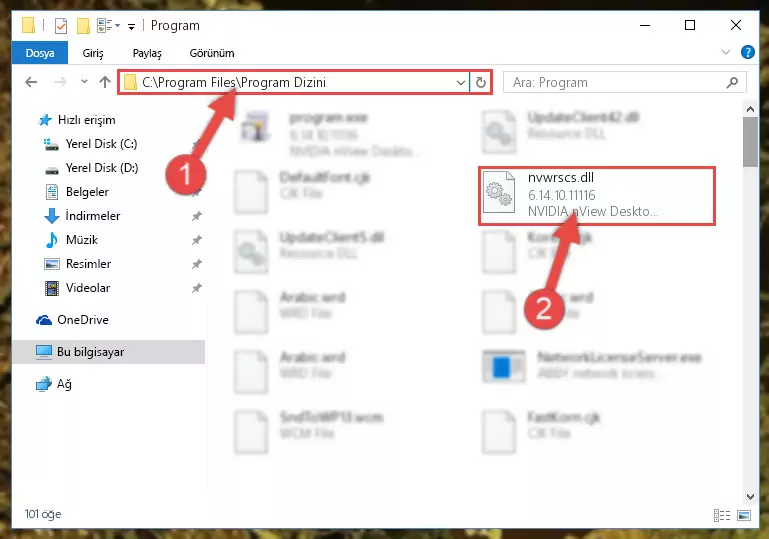
Task: Select OneDrive in the navigation pane
Action: point(82,320)
